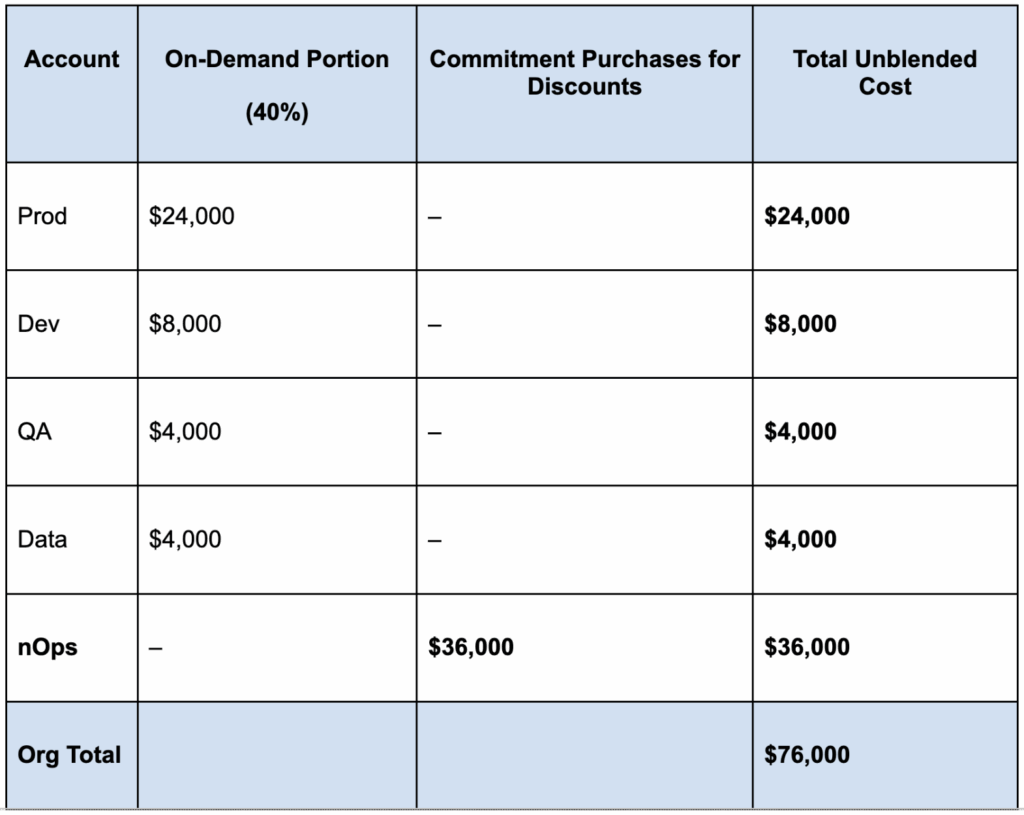The image size is (1024, 815).
Task: Click the "Data" account name cell
Action: point(43,540)
